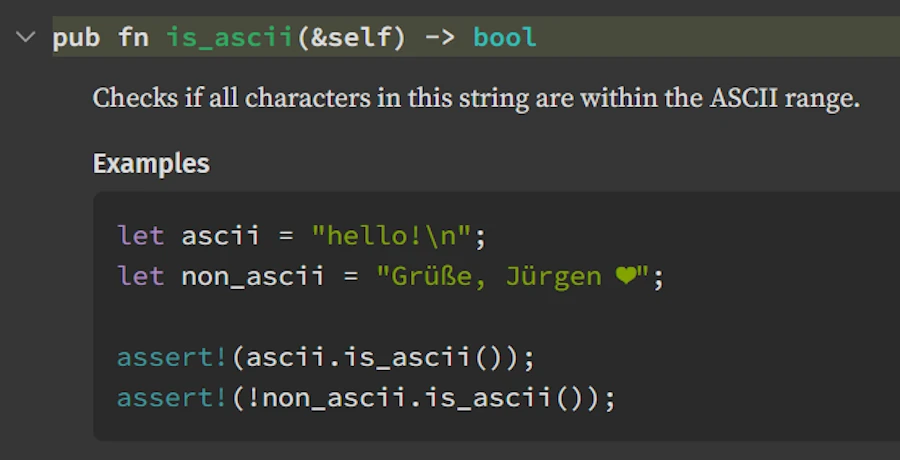Click the heart emoji in the string
Image resolution: width=900 pixels, height=460 pixels.
(x=627, y=277)
